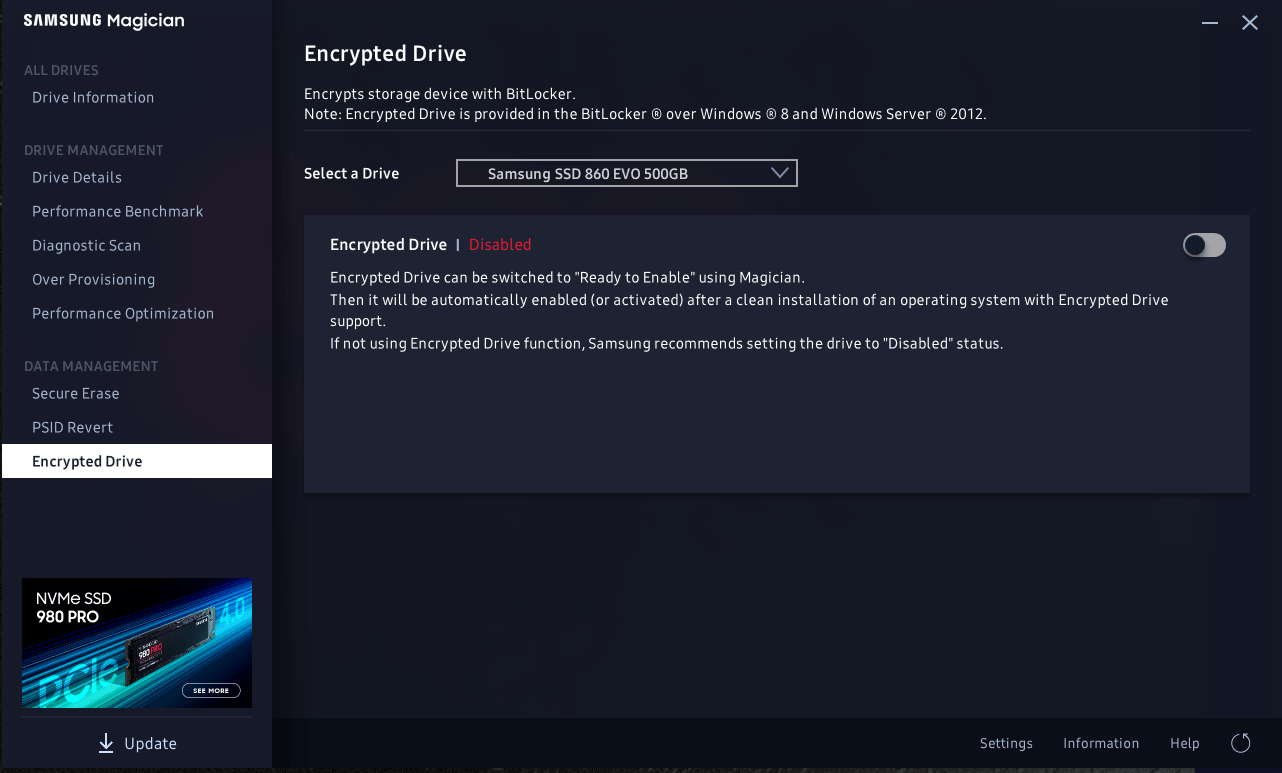Go to Drive Details
The height and width of the screenshot is (773, 1282).
pos(77,177)
